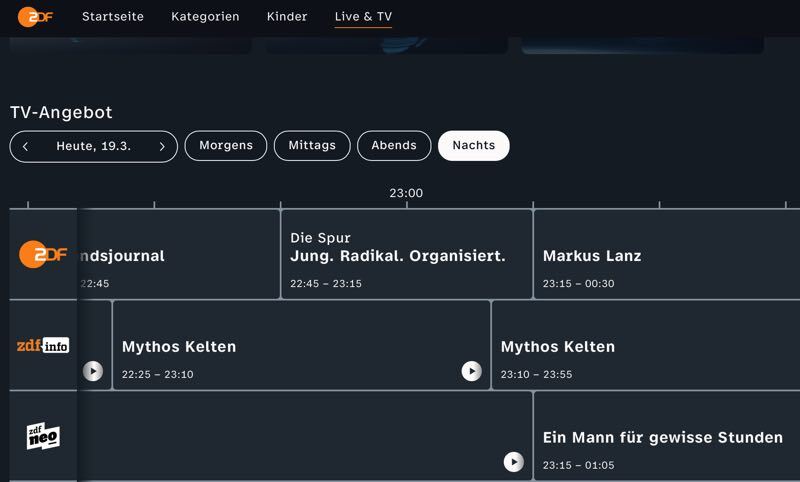Select the Nachts time filter
The width and height of the screenshot is (800, 482).
(x=473, y=146)
